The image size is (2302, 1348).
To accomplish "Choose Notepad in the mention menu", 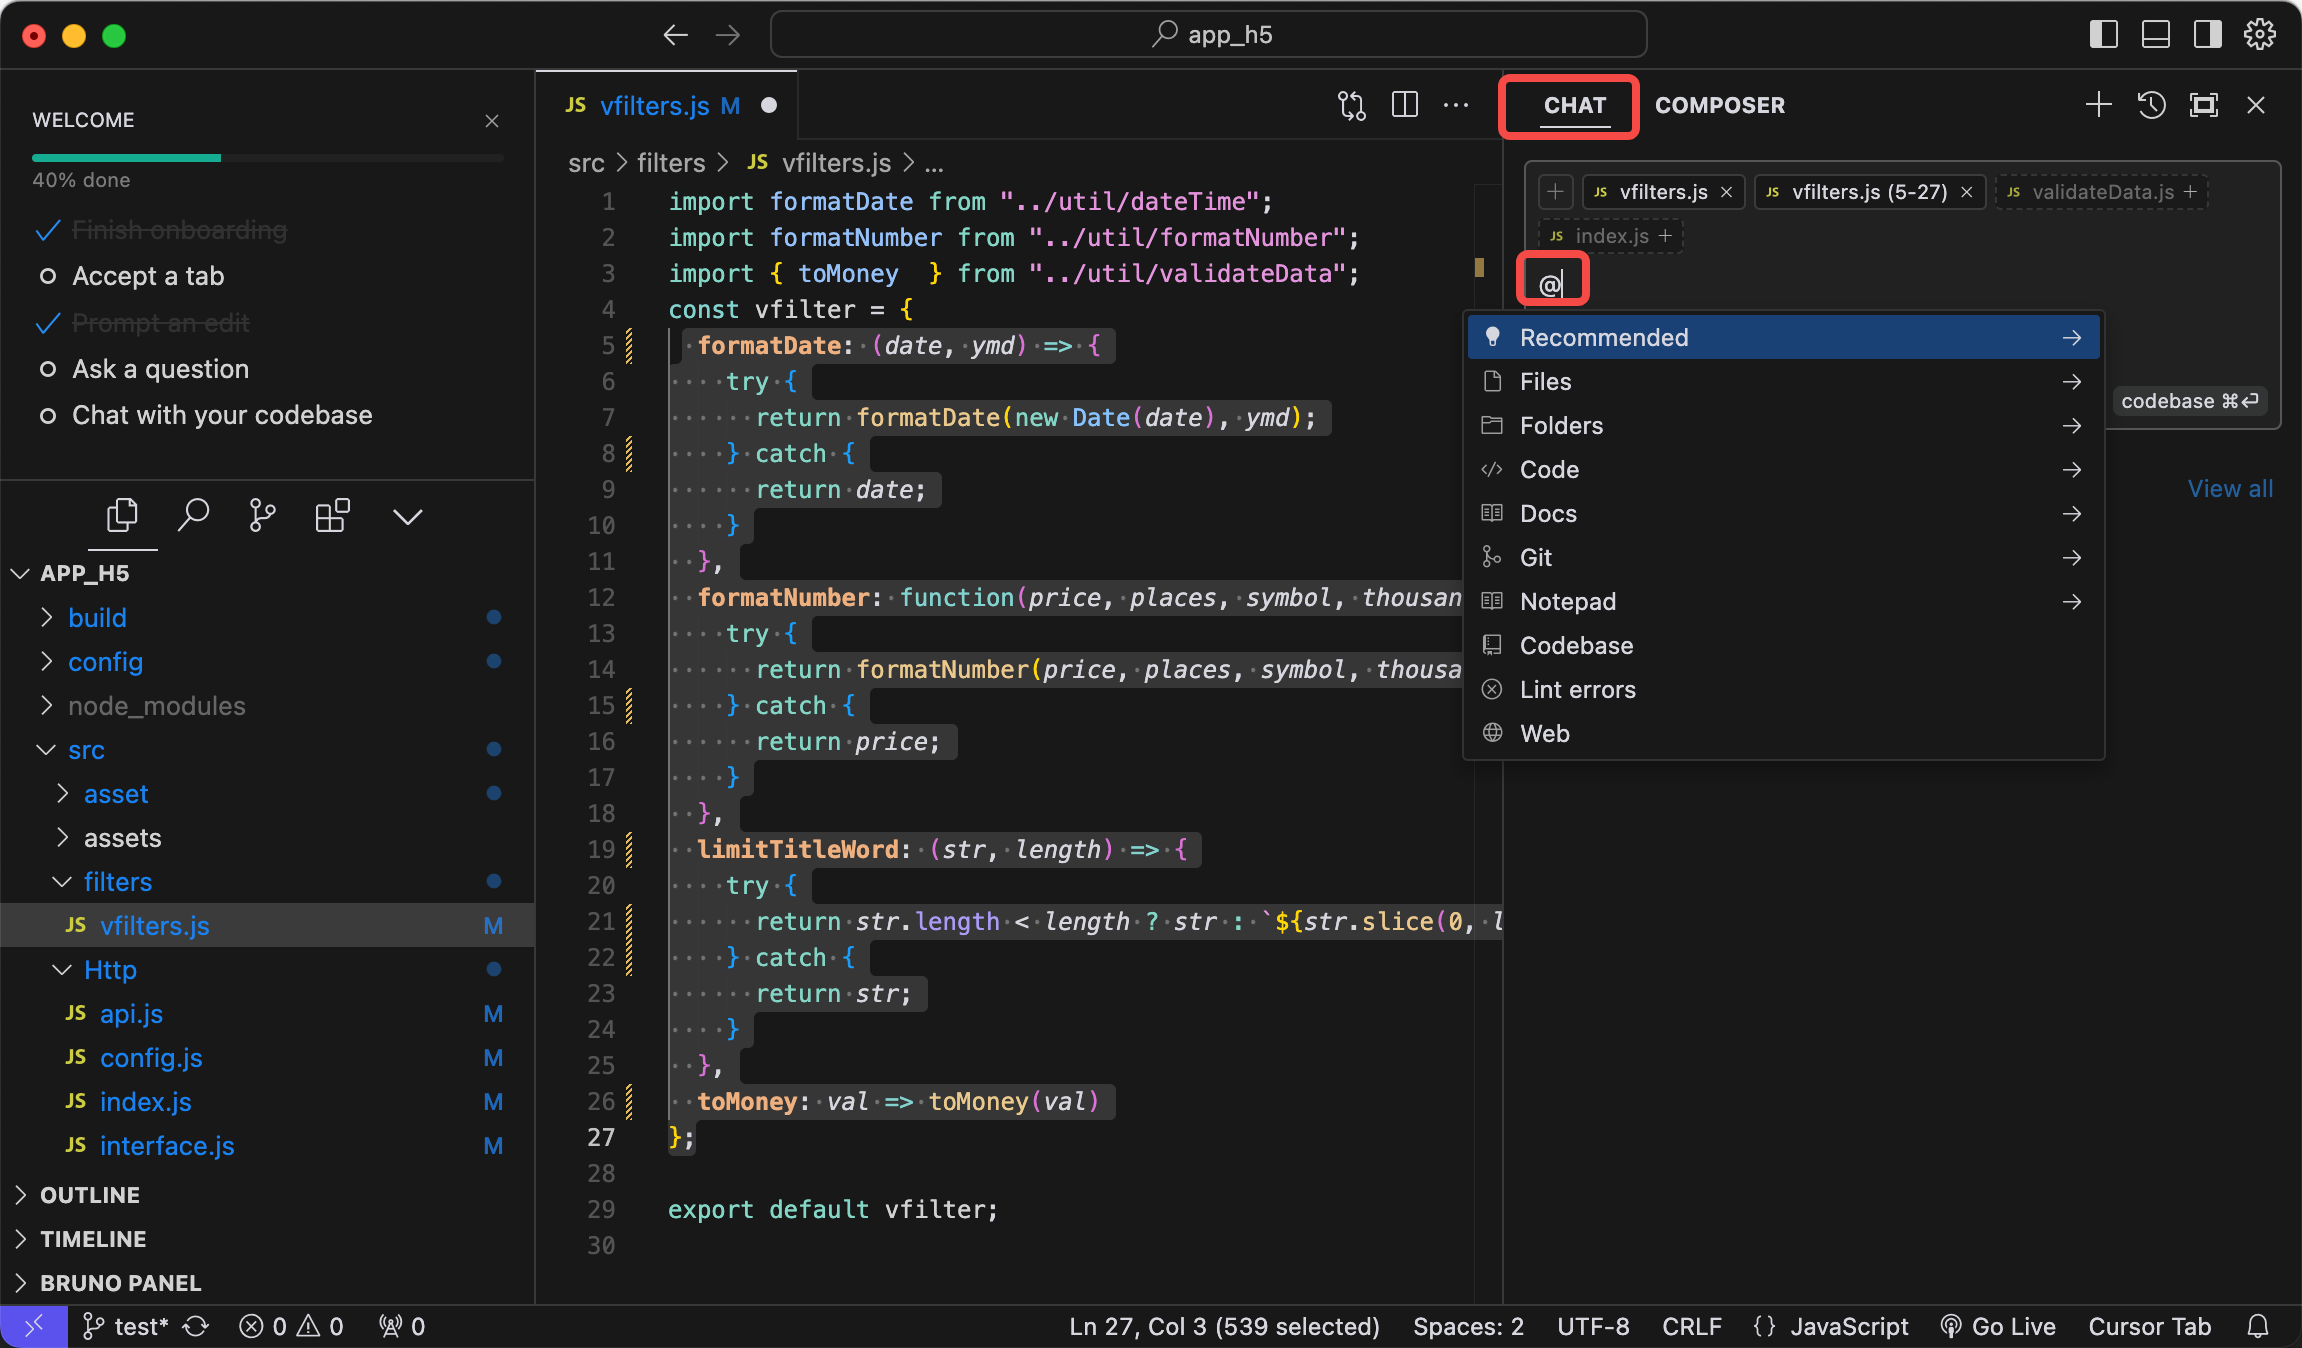I will pyautogui.click(x=1783, y=601).
